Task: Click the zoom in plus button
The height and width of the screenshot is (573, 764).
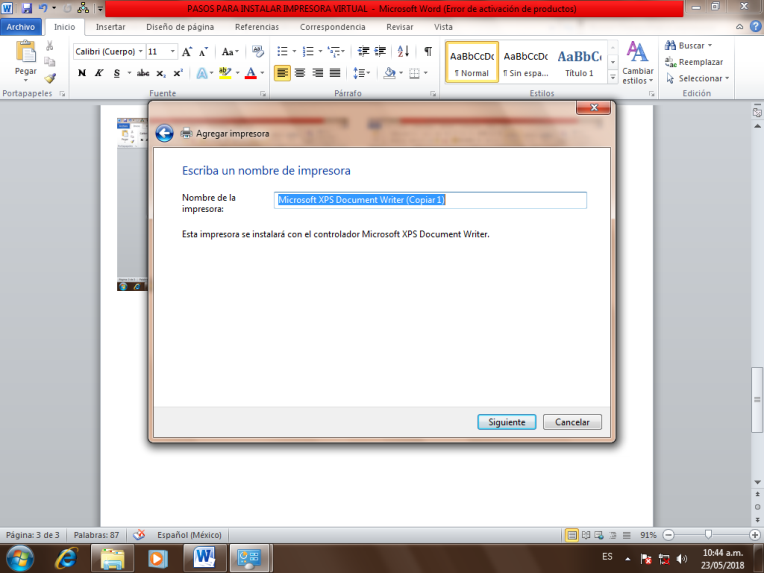Action: click(x=755, y=535)
